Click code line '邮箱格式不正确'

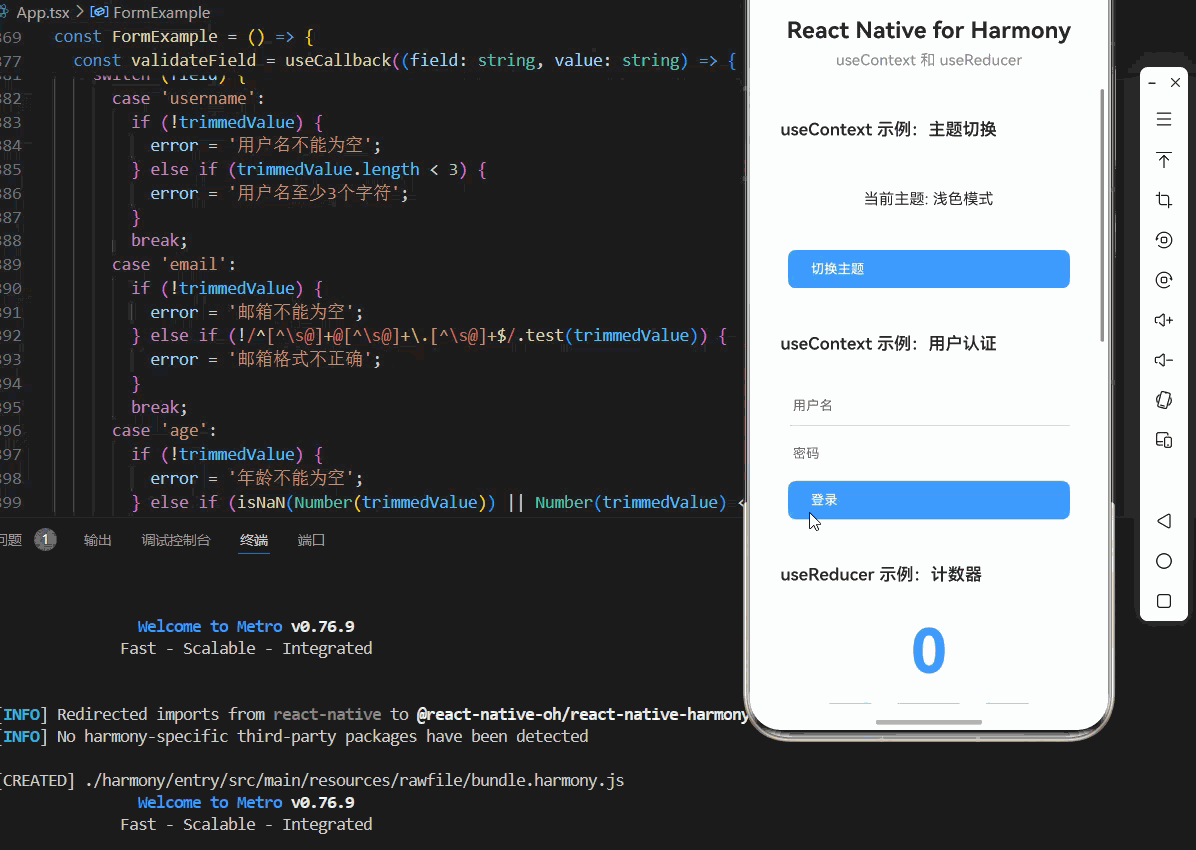coord(265,359)
